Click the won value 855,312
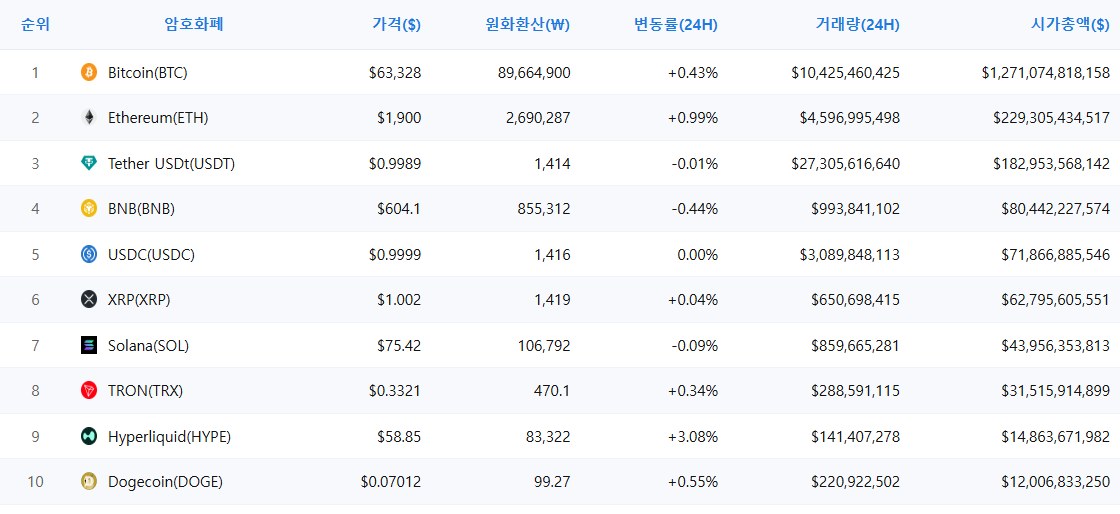1120x514 pixels. pos(545,209)
